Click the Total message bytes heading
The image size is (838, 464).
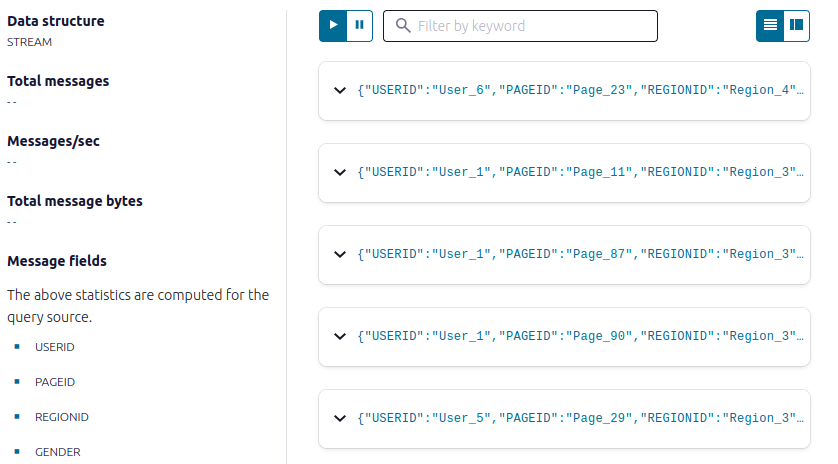pyautogui.click(x=75, y=201)
